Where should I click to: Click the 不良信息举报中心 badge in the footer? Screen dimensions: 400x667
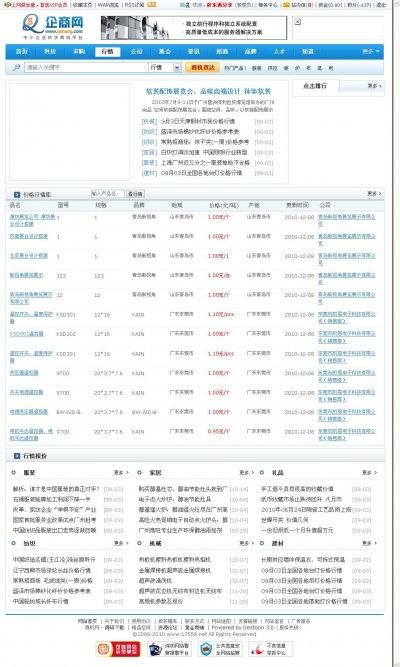click(x=271, y=649)
